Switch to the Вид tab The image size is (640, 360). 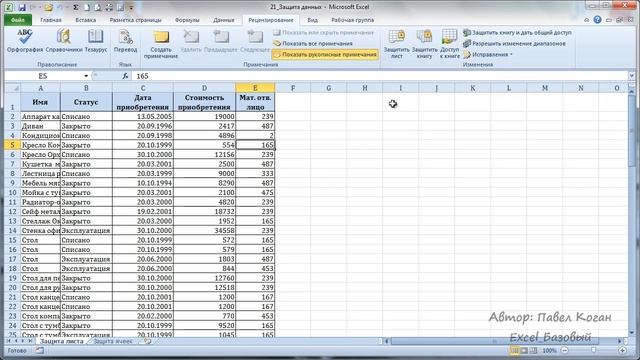tap(312, 20)
